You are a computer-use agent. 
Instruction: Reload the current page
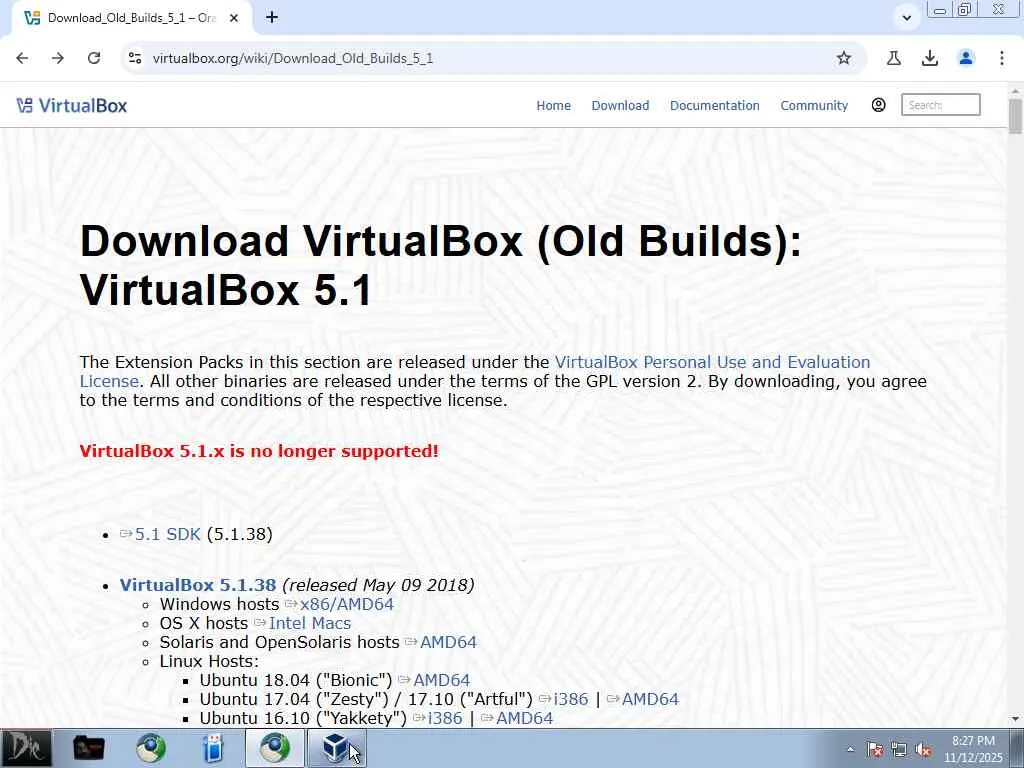94,58
